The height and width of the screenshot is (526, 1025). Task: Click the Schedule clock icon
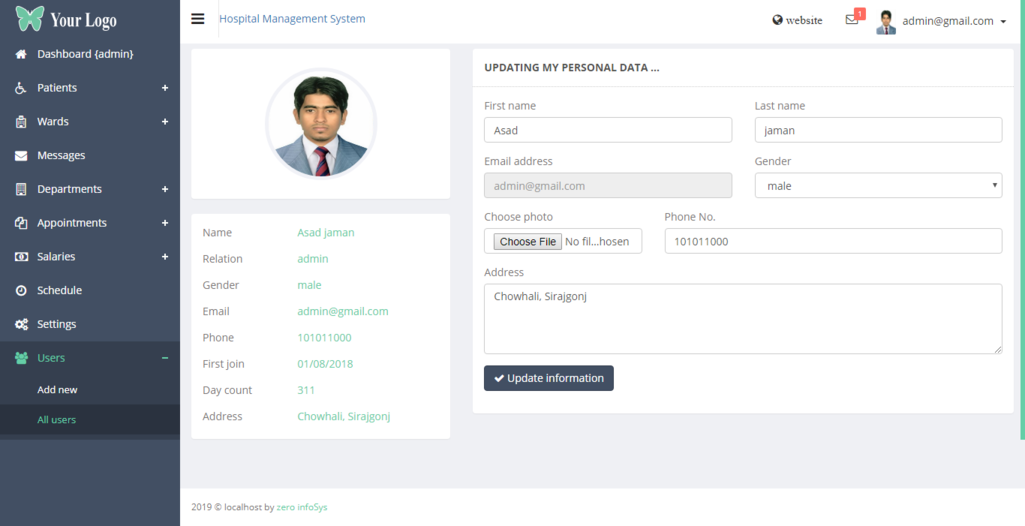(21, 291)
